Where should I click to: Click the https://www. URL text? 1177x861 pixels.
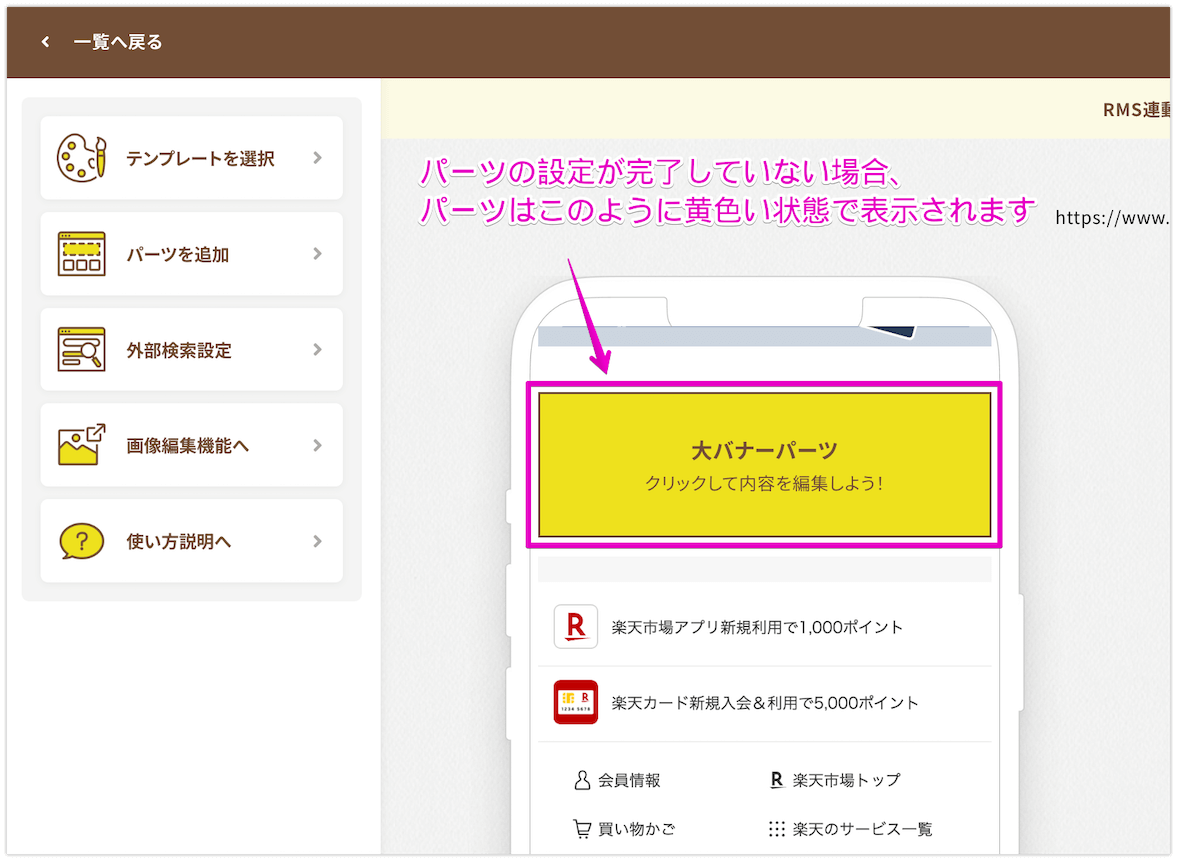pos(1112,218)
